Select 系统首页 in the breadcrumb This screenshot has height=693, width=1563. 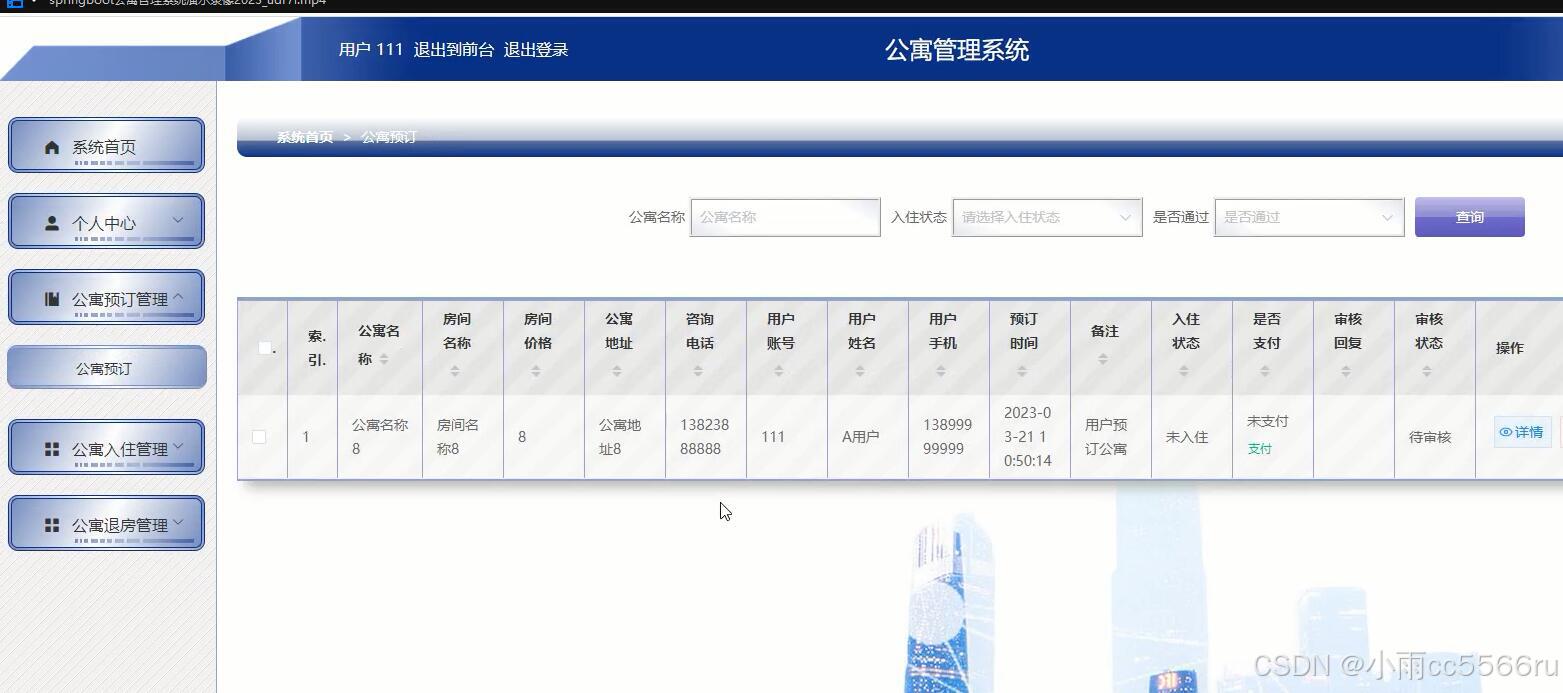(x=303, y=137)
